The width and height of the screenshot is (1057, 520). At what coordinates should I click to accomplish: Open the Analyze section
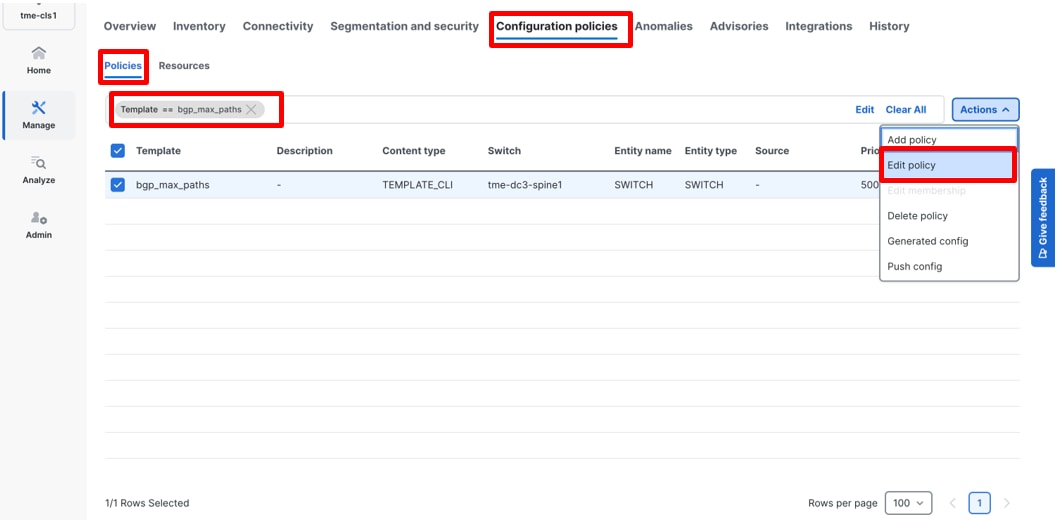click(x=38, y=170)
